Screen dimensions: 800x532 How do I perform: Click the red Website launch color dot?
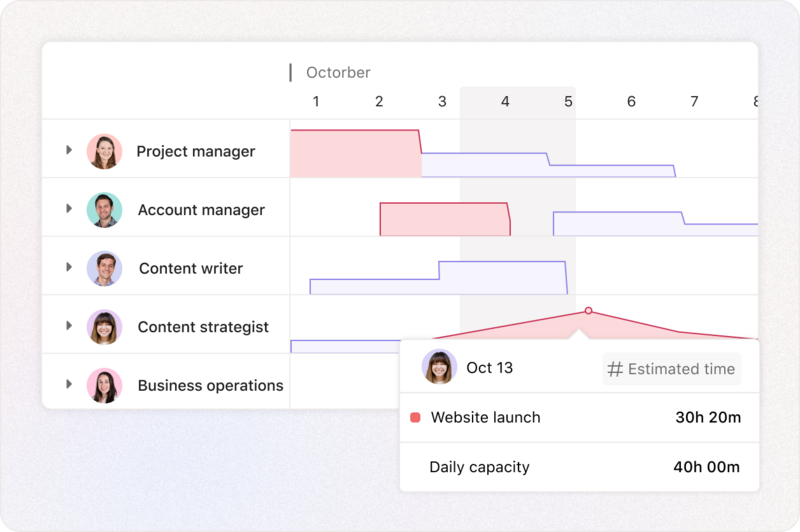(415, 417)
